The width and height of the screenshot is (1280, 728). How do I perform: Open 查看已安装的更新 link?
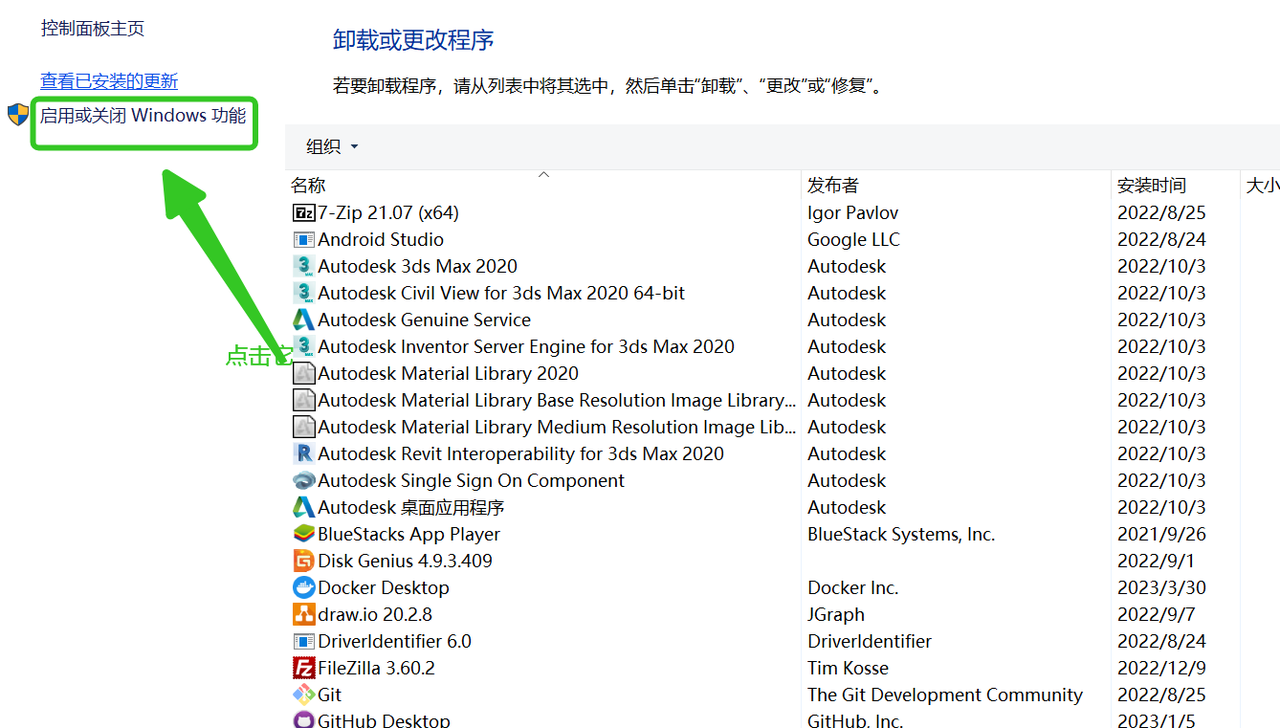(109, 81)
